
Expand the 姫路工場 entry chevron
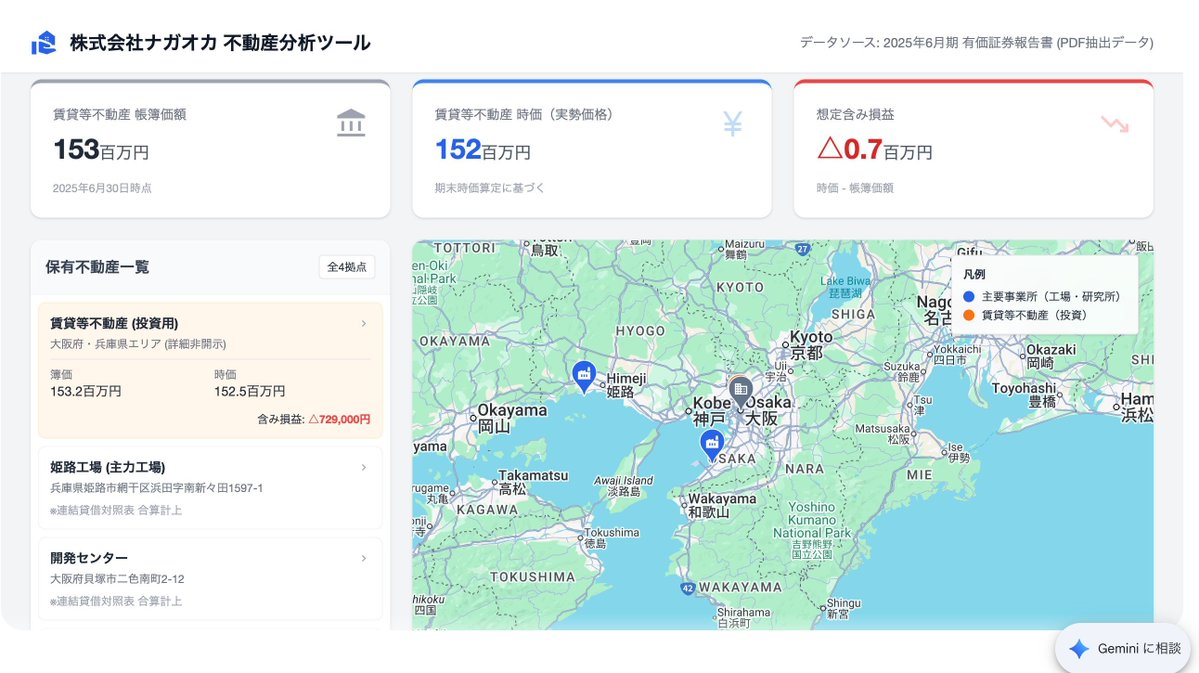pyautogui.click(x=365, y=467)
